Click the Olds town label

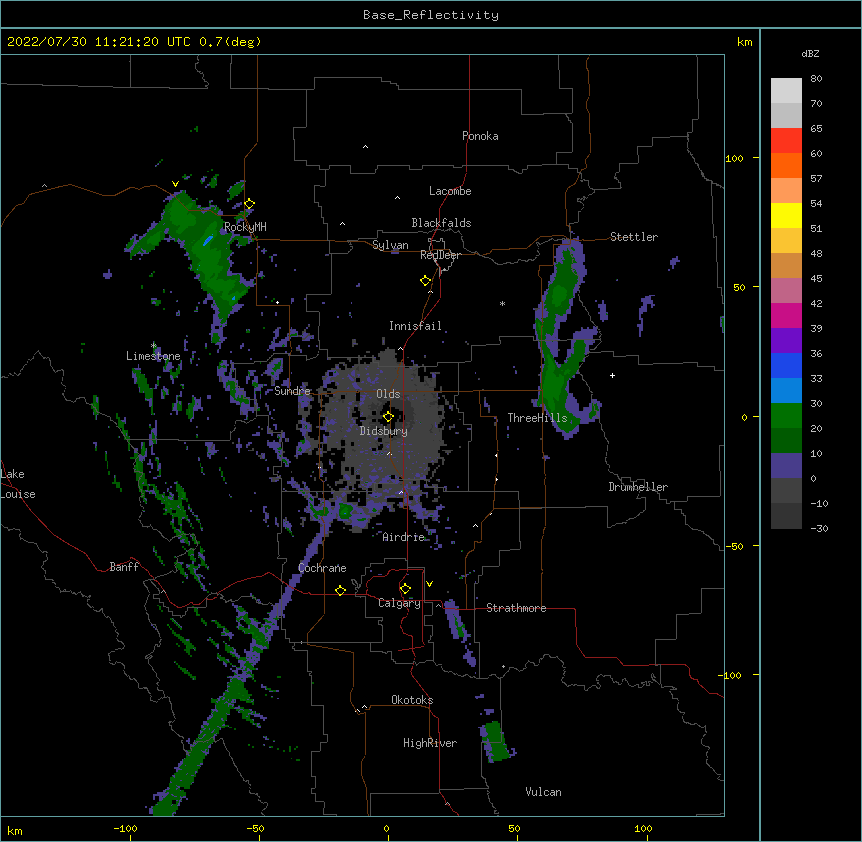[x=388, y=394]
